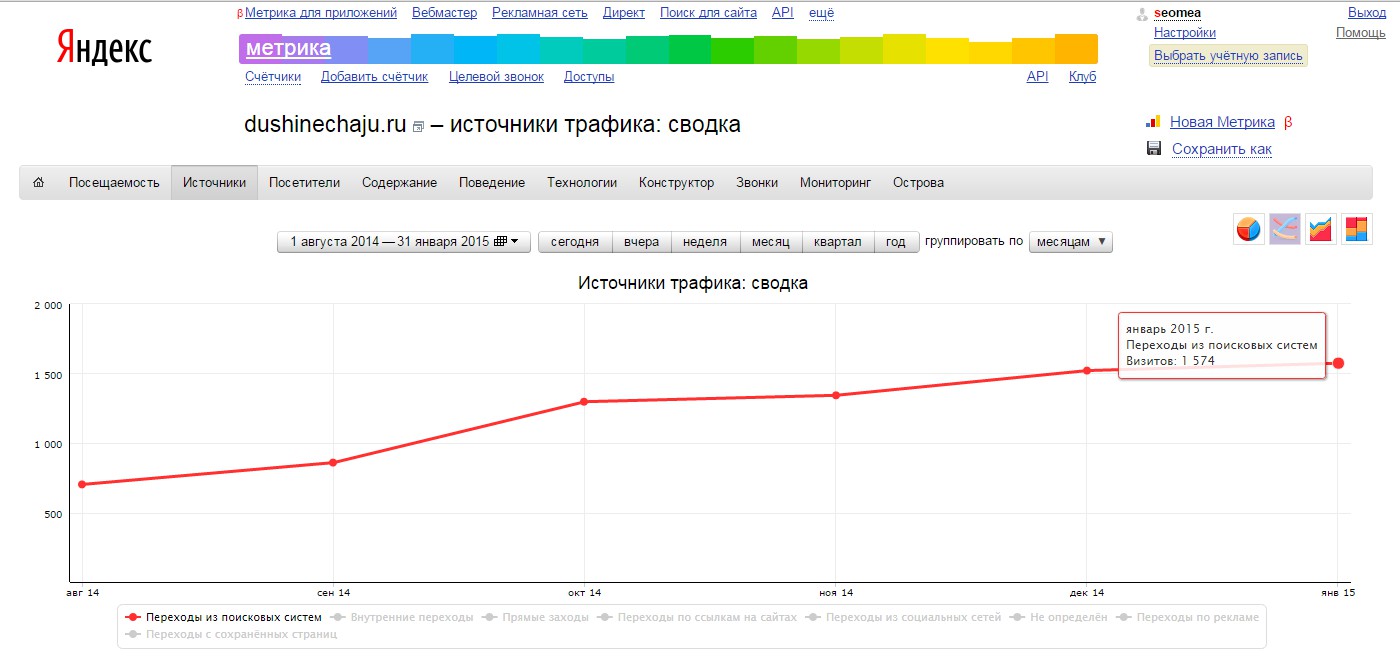Click the метрика rainbow banner title
The image size is (1400, 663).
[x=288, y=48]
